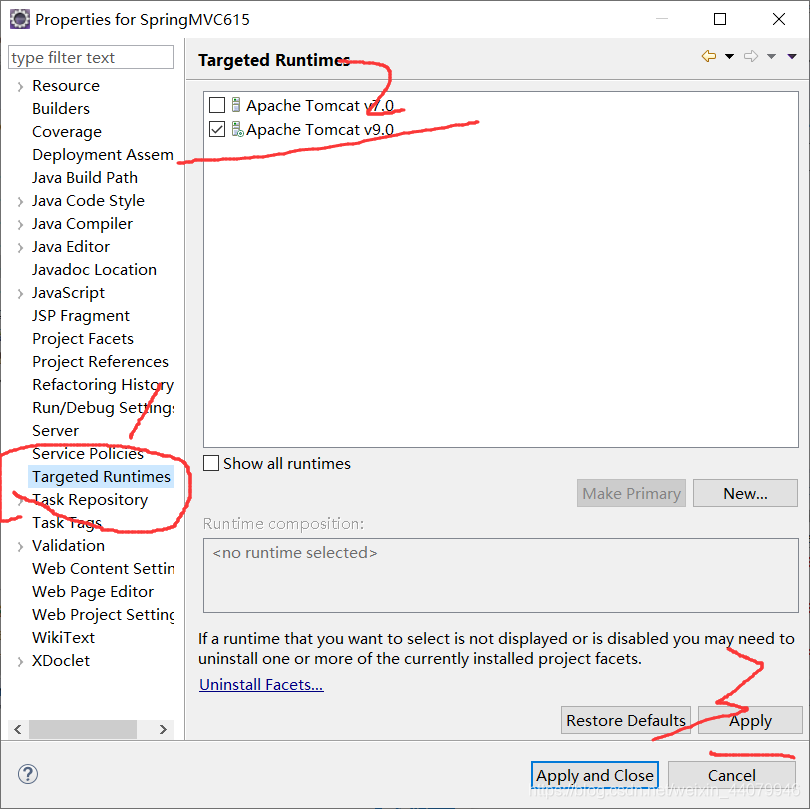Click the Apply and Close button

tap(595, 775)
